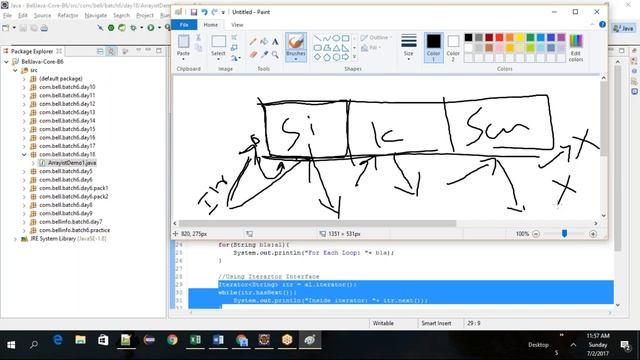Select the Pencil tool in Paint
This screenshot has height=360, width=640.
(253, 42)
